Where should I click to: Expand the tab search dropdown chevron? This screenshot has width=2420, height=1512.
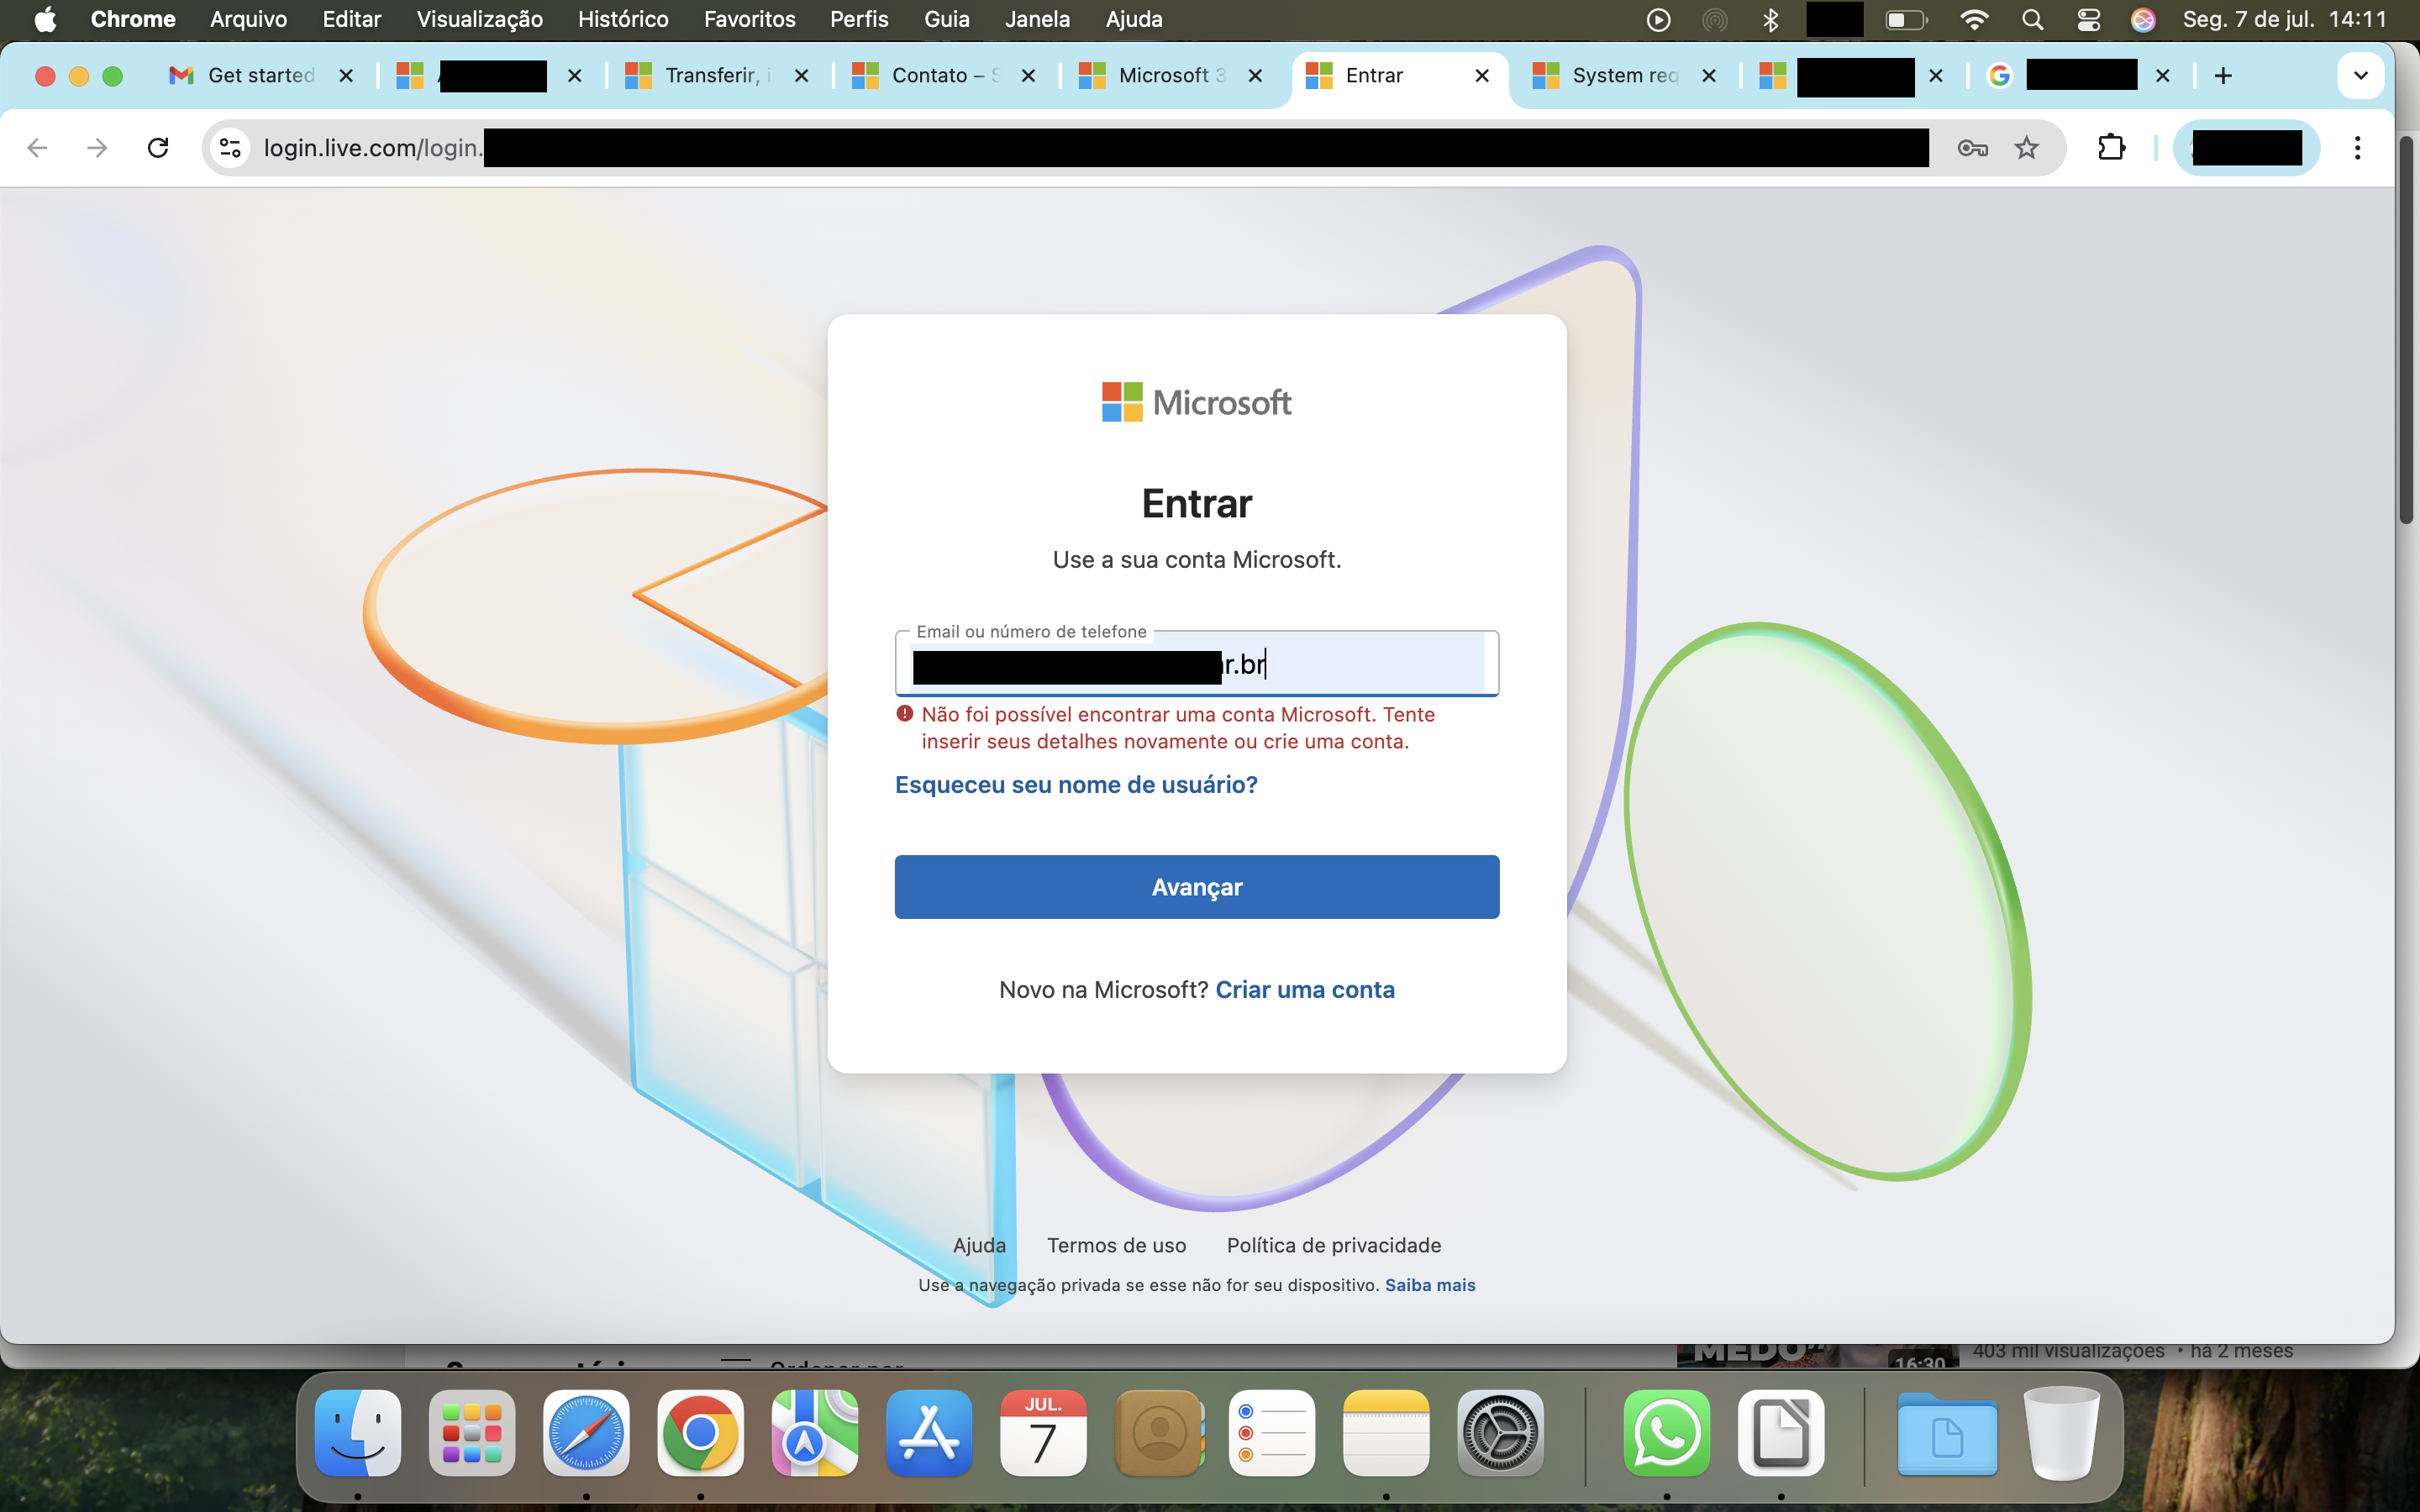2360,76
